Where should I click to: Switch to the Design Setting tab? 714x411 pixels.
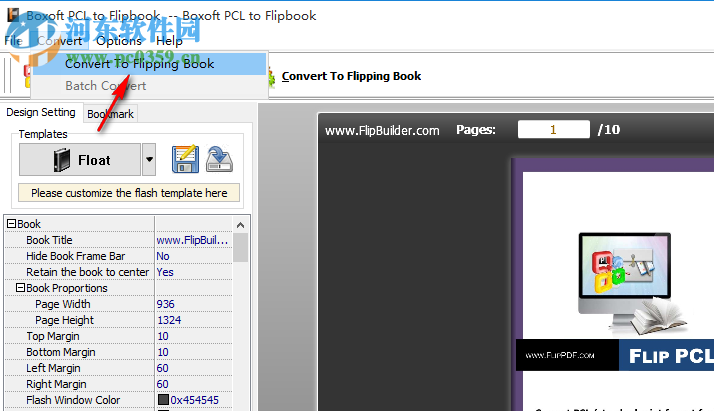click(x=41, y=112)
